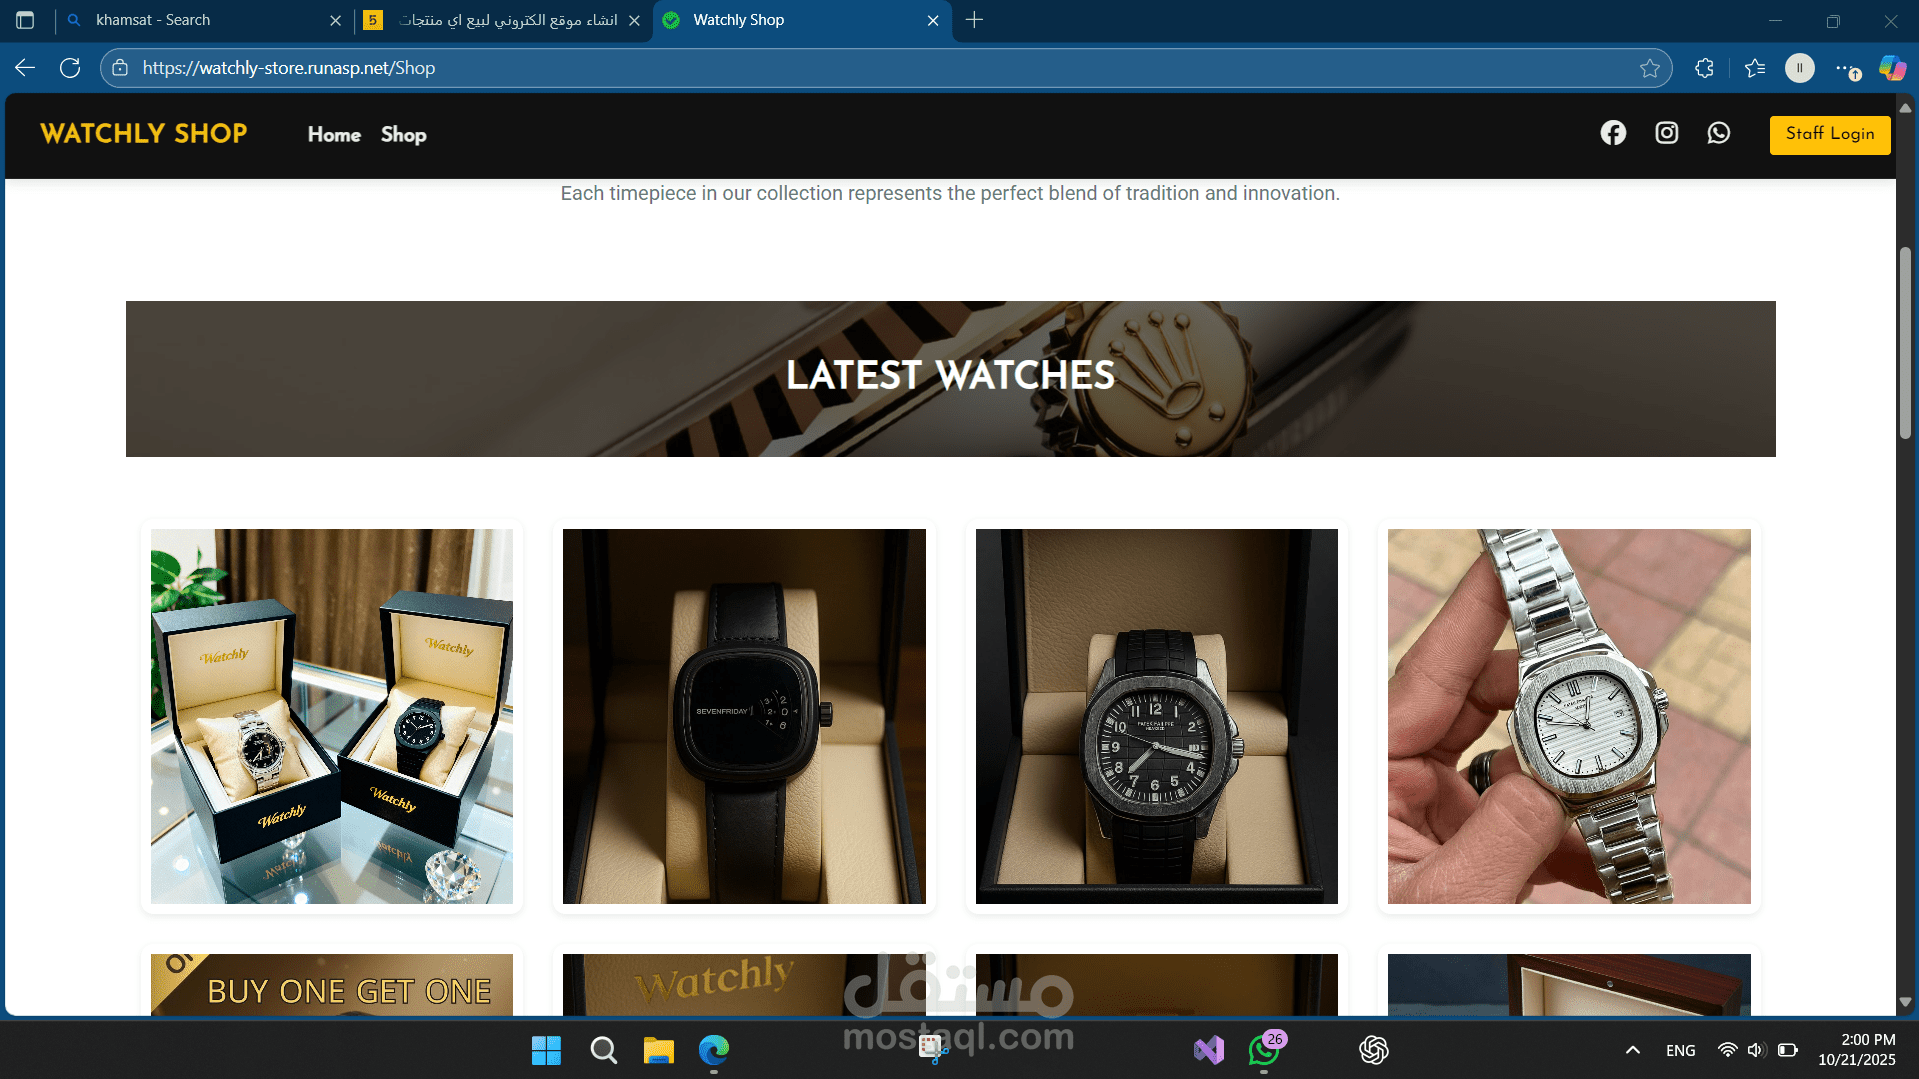
Task: Open the Shop nav link
Action: pos(403,135)
